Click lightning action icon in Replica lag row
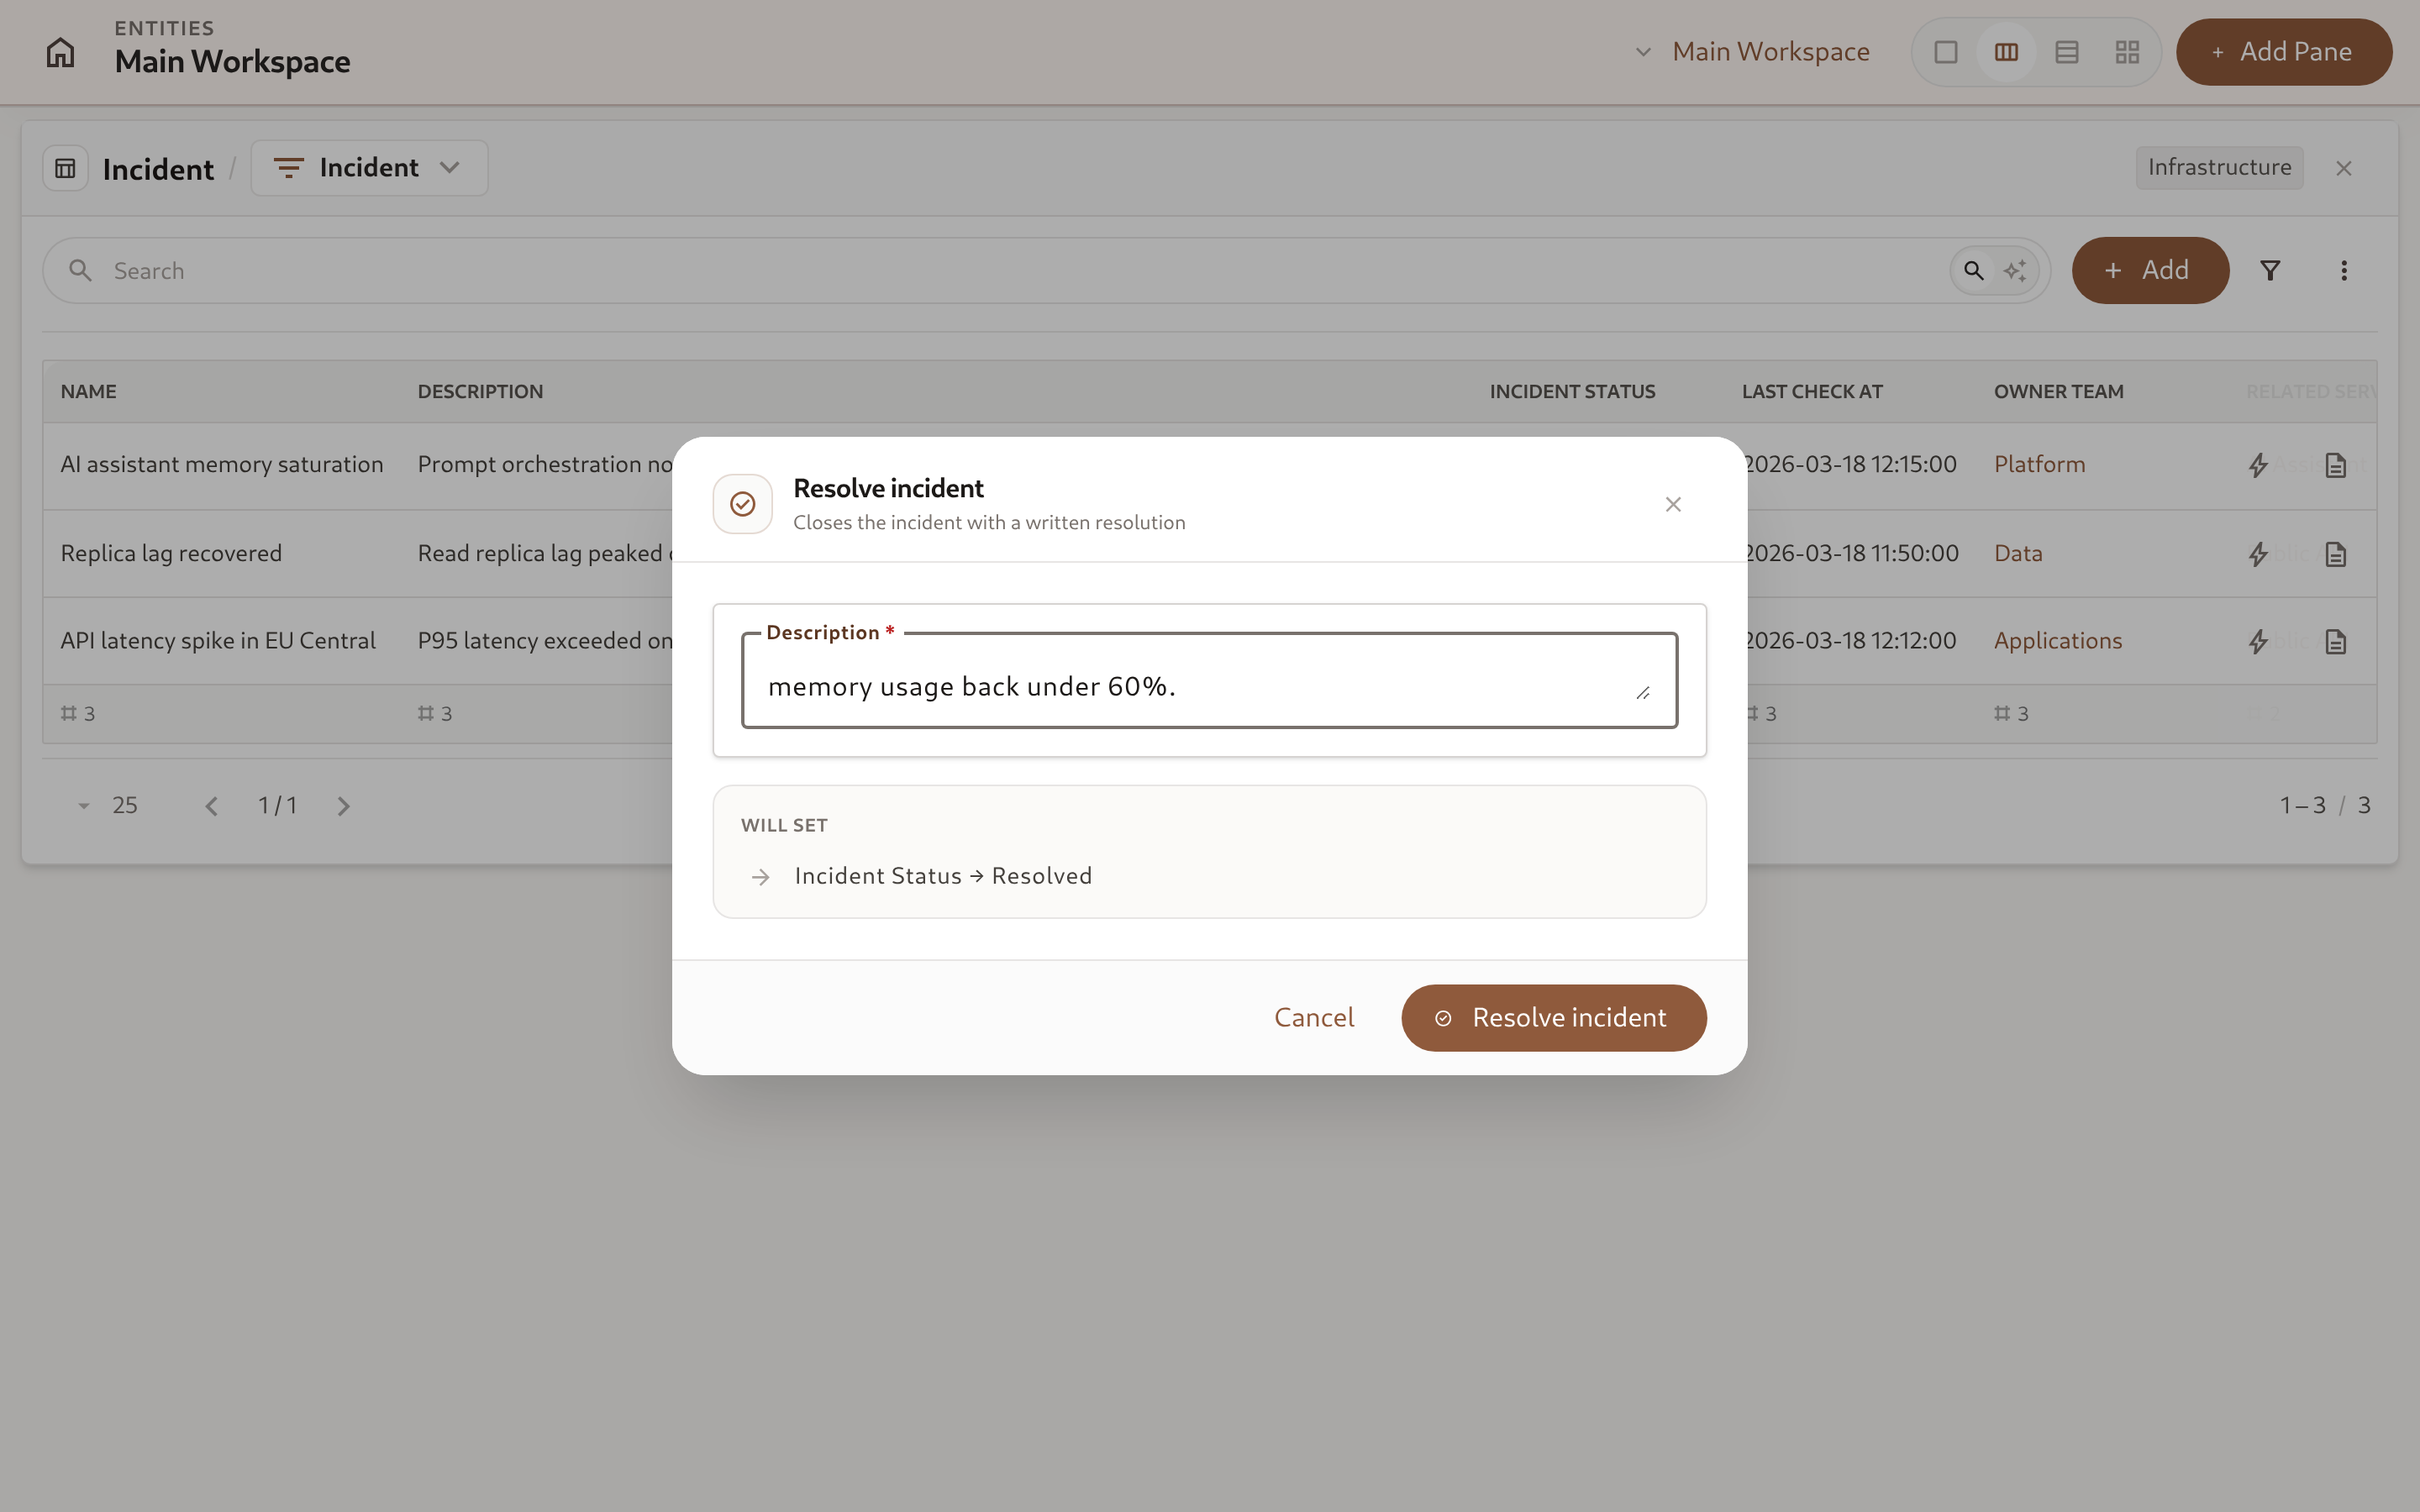2420x1512 pixels. click(x=2258, y=554)
